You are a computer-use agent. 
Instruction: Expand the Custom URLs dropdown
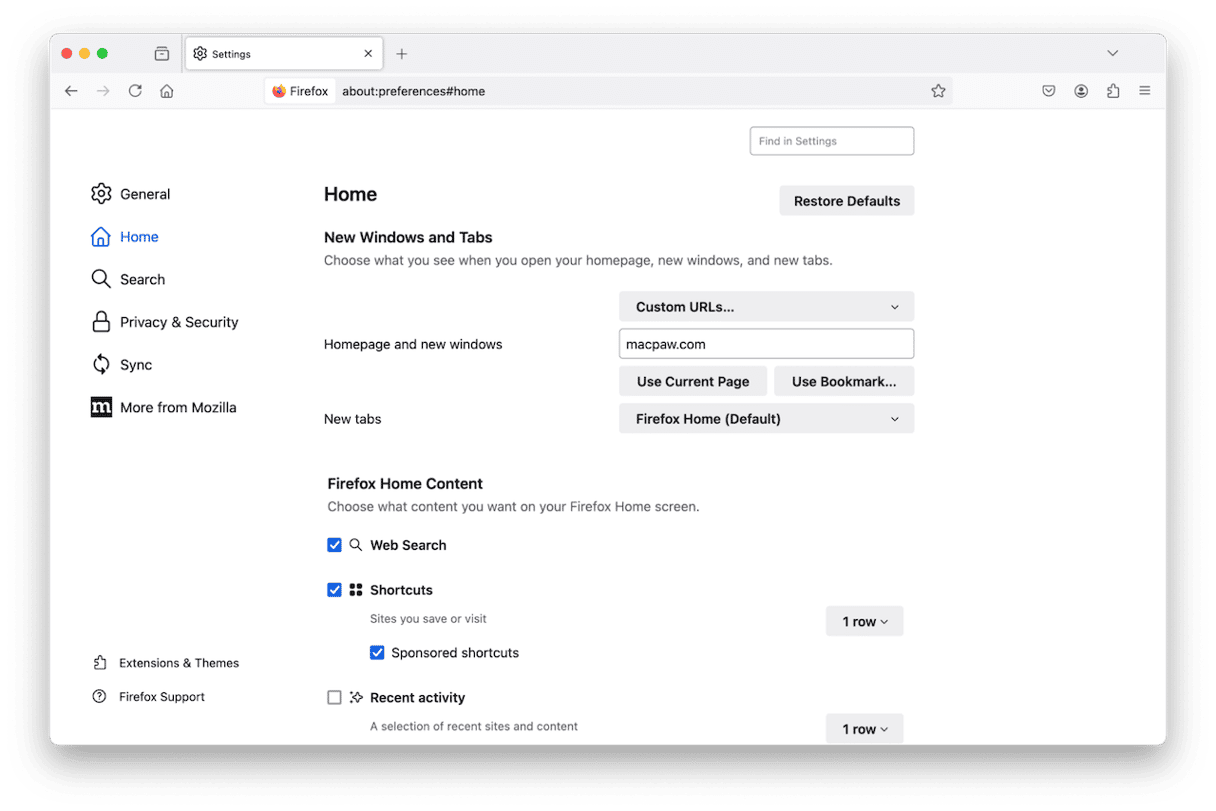[766, 307]
